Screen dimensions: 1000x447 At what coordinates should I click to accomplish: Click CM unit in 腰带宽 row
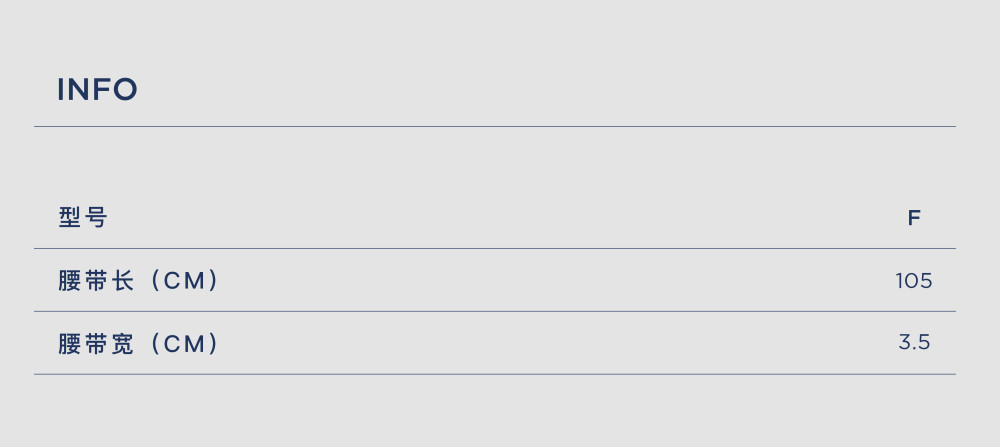pos(183,344)
